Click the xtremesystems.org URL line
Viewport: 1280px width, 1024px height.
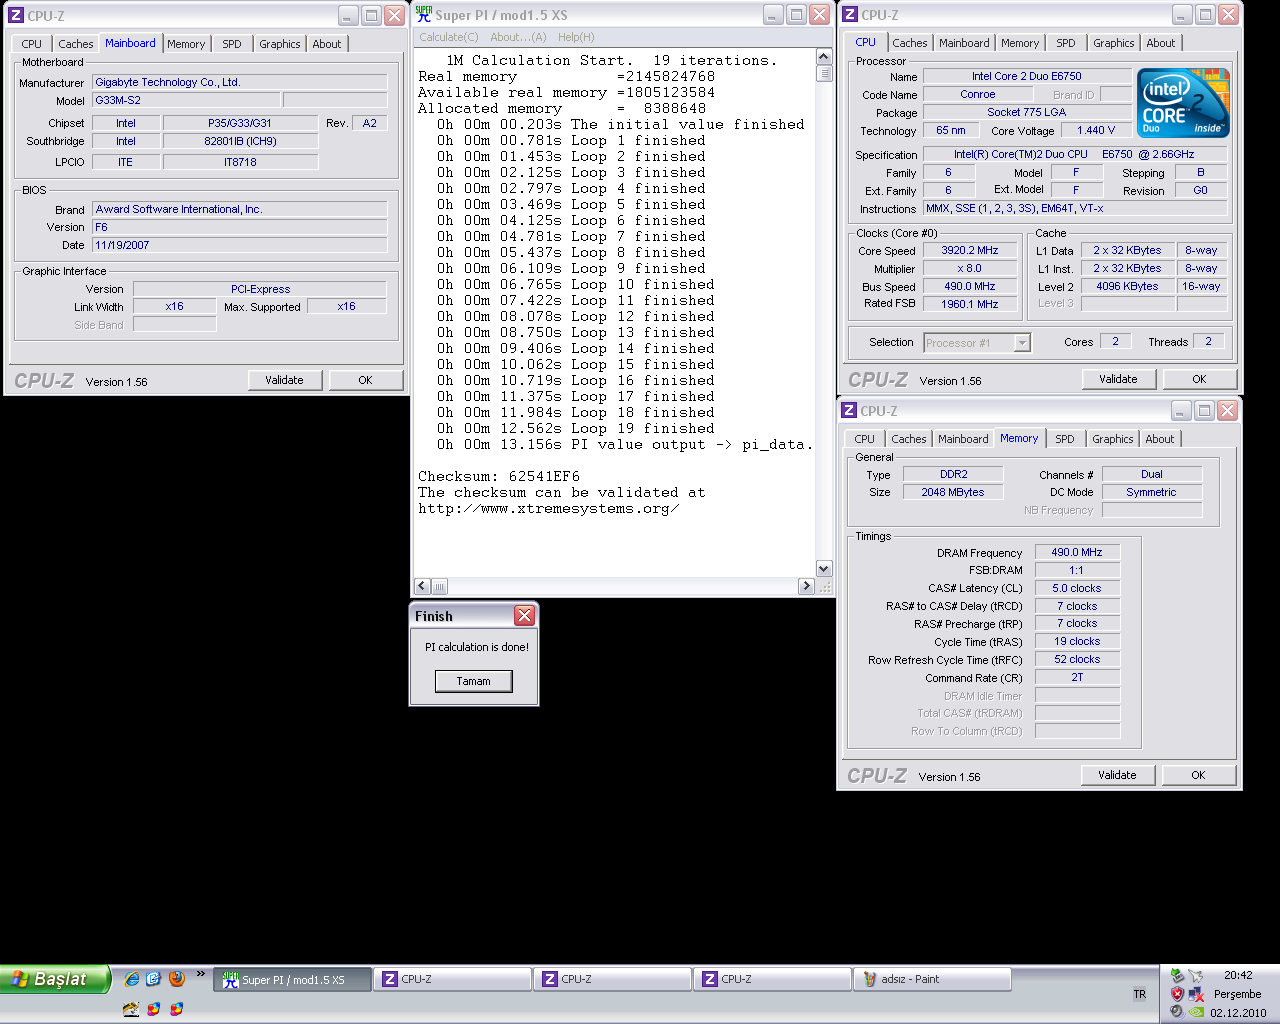click(x=548, y=508)
